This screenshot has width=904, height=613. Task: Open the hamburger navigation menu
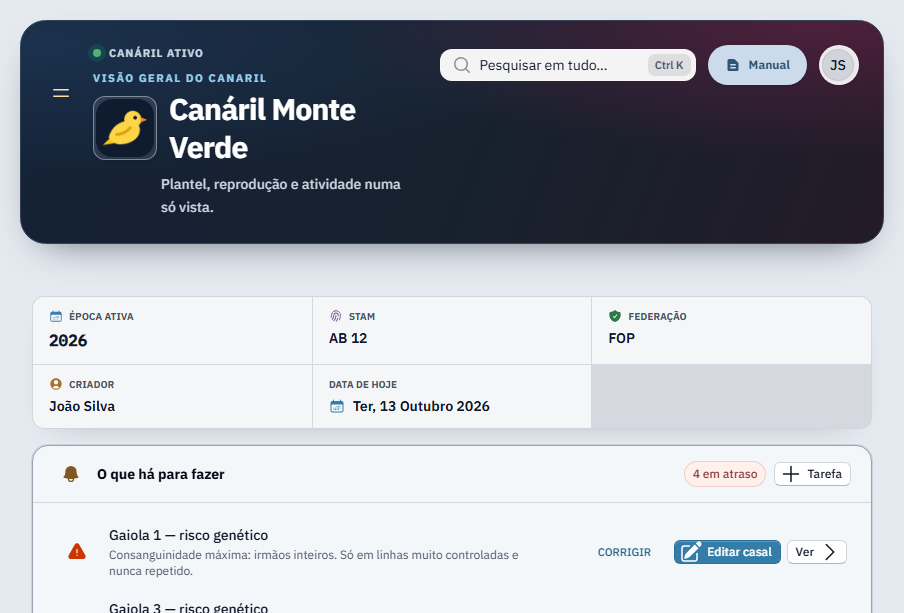tap(61, 93)
